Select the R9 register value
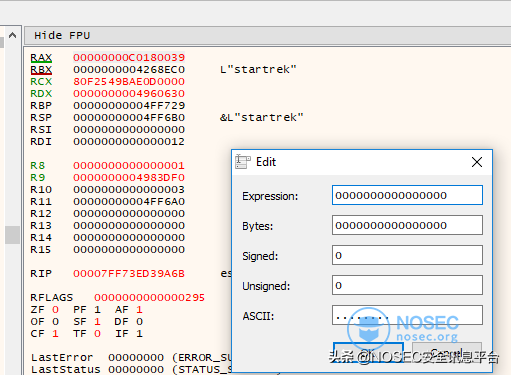Screen dimensions: 511x375 129,178
